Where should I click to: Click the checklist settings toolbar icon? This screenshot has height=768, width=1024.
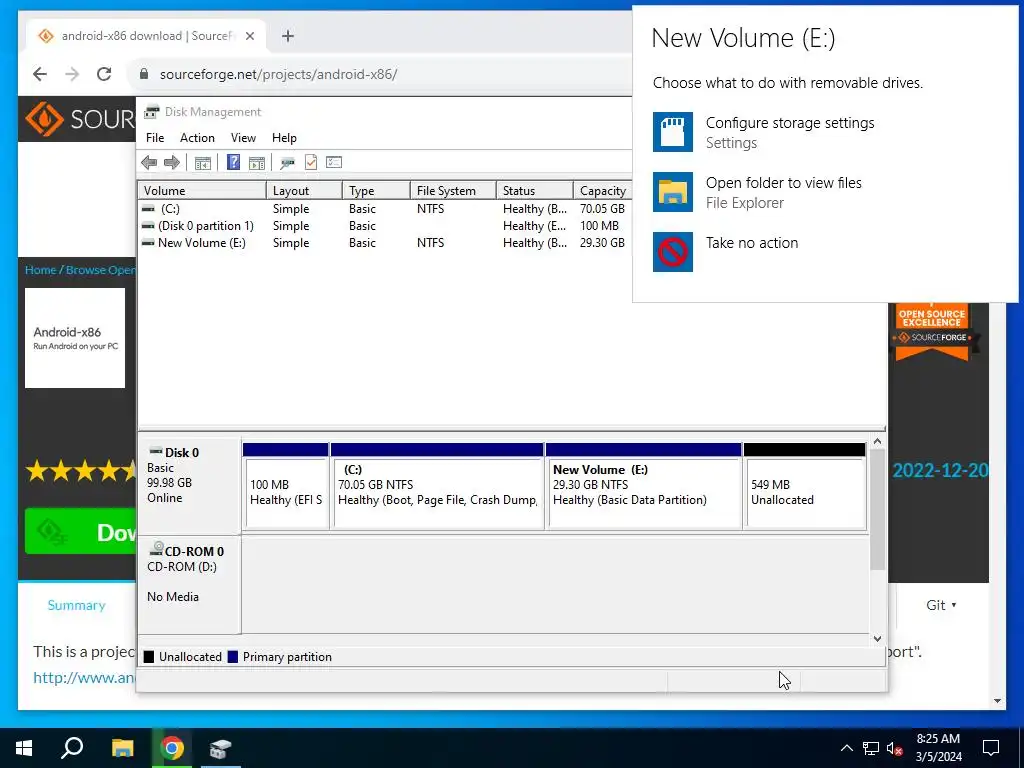[x=334, y=162]
